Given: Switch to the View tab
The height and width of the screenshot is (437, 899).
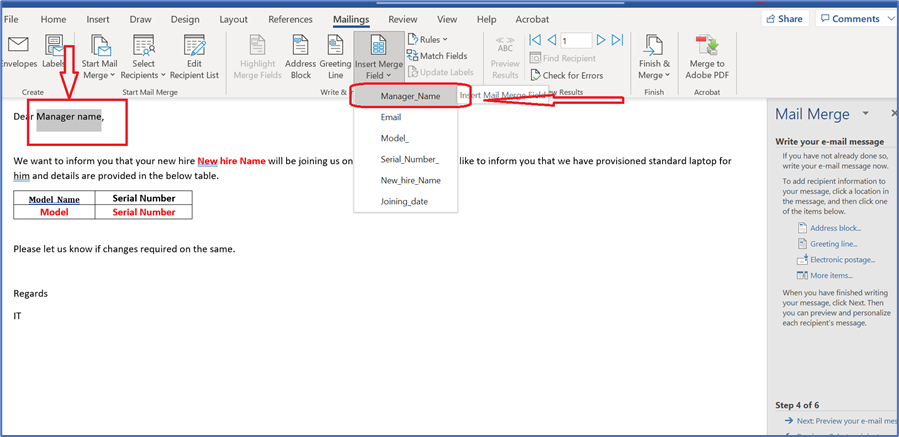Looking at the screenshot, I should 447,19.
